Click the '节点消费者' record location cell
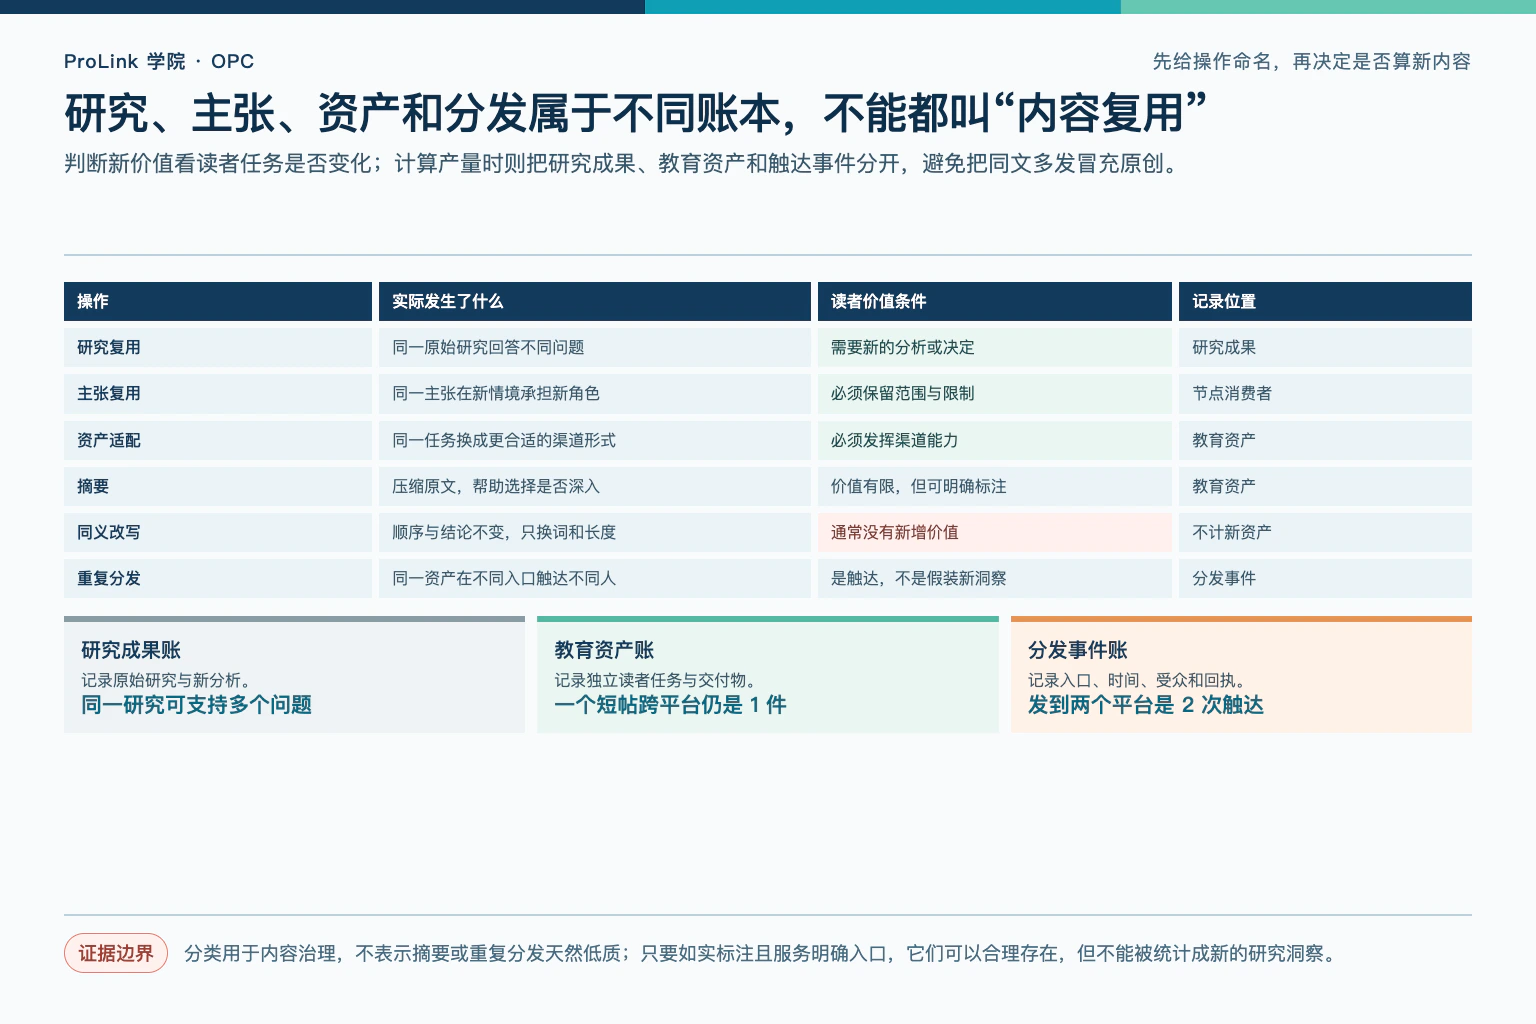 click(1325, 393)
